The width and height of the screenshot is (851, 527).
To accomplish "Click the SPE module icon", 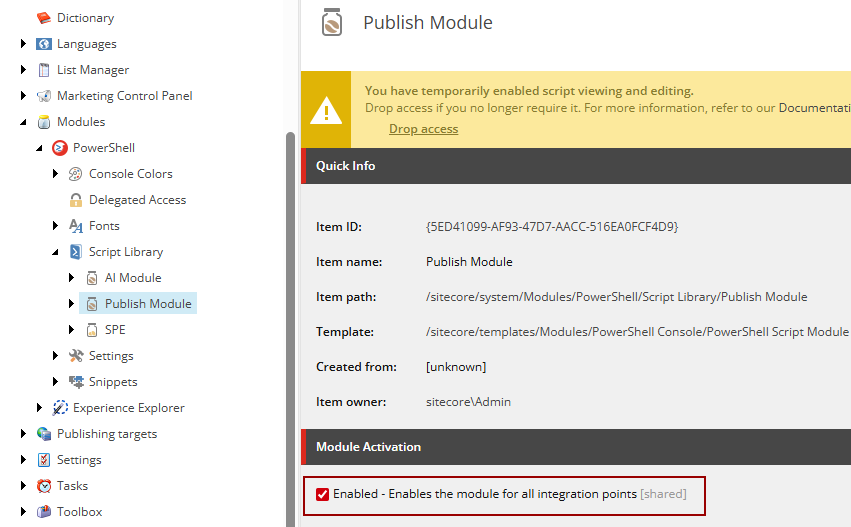I will (x=92, y=330).
